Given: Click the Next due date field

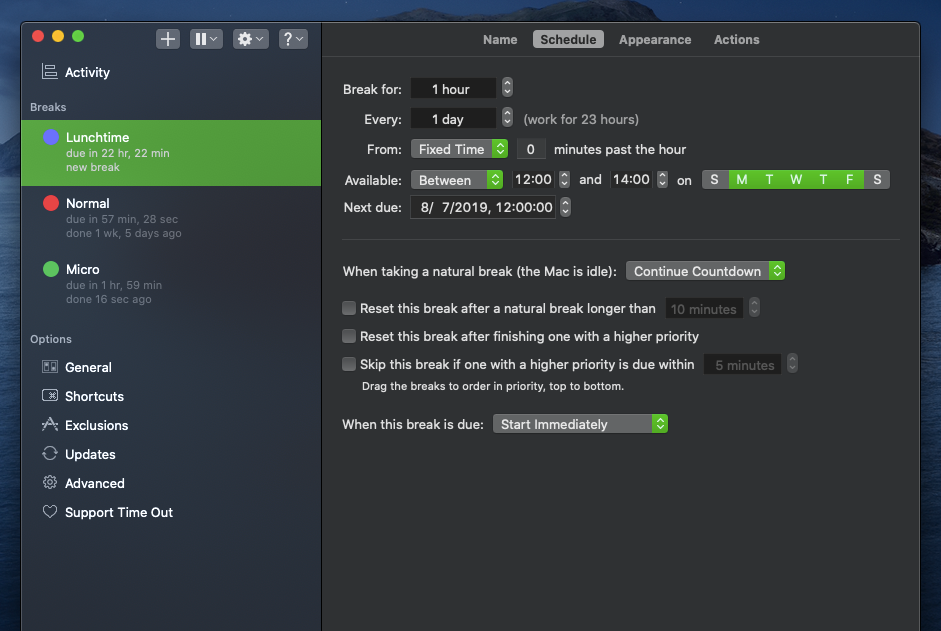Looking at the screenshot, I should point(483,207).
